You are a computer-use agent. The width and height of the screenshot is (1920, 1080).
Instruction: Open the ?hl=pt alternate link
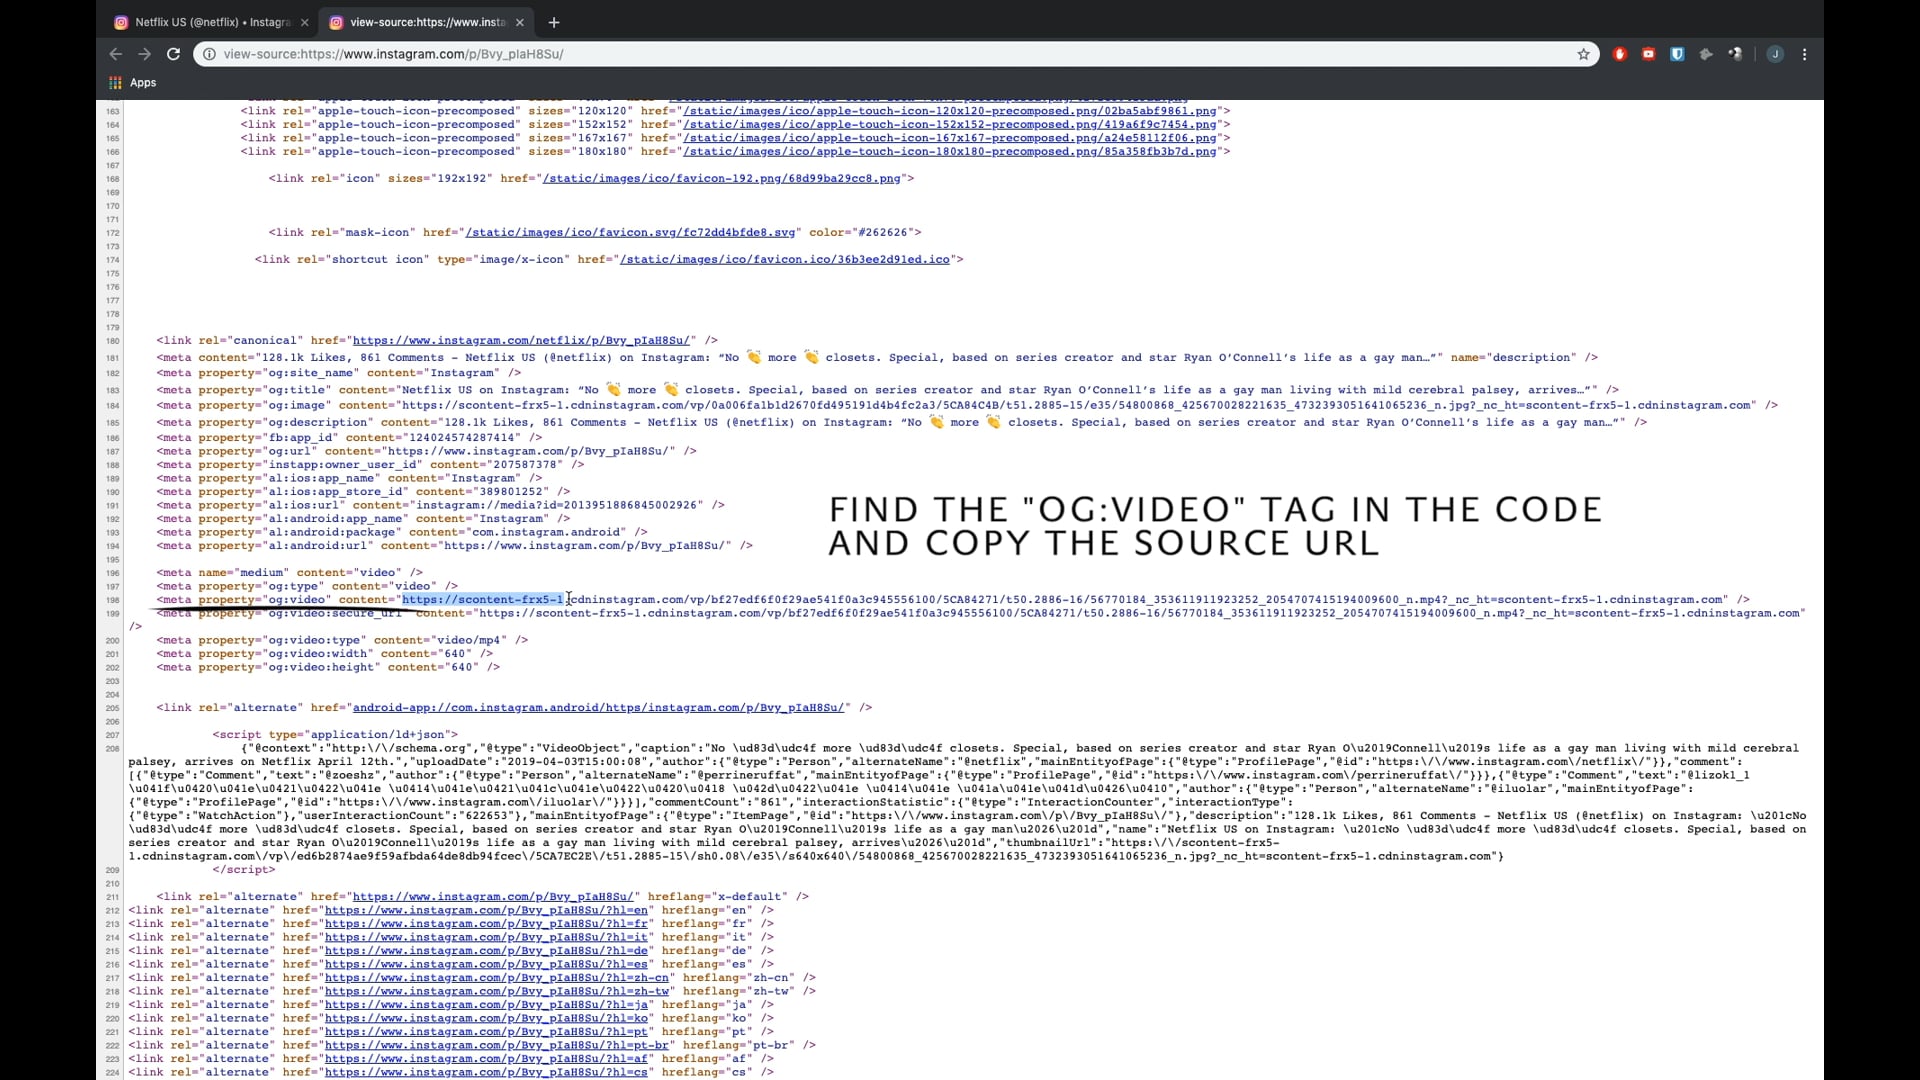pos(488,1032)
